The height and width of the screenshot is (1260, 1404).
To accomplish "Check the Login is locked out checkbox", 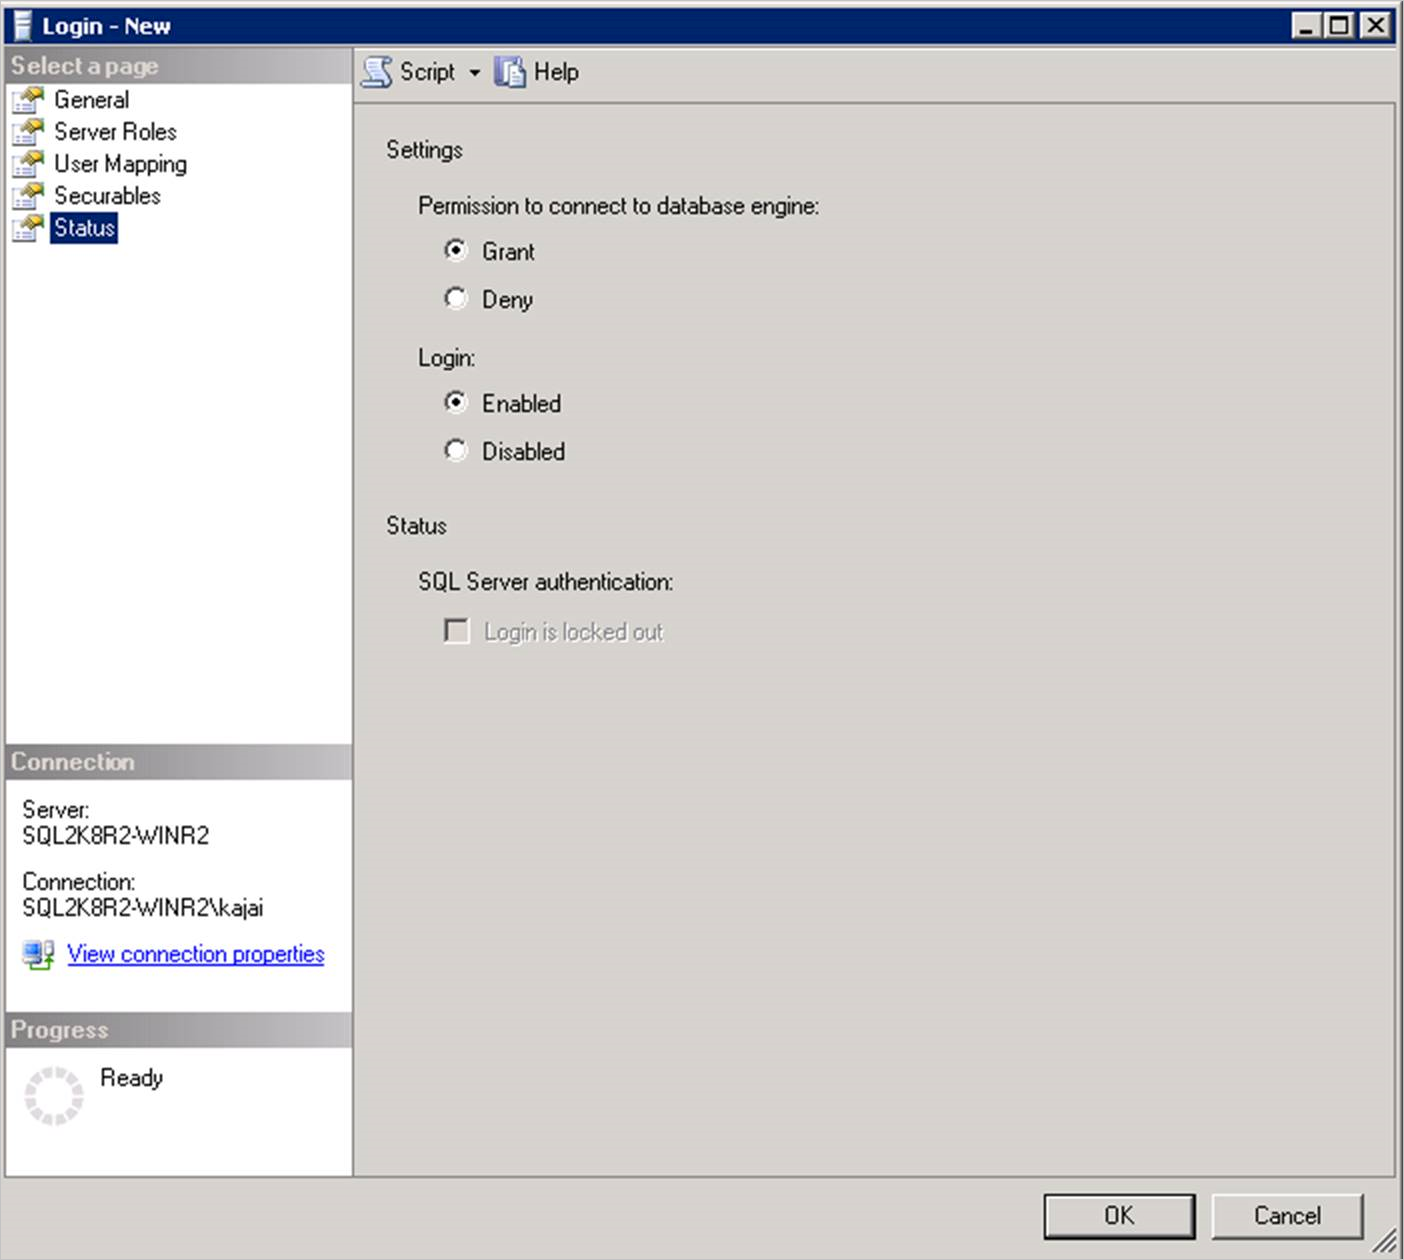I will point(456,630).
